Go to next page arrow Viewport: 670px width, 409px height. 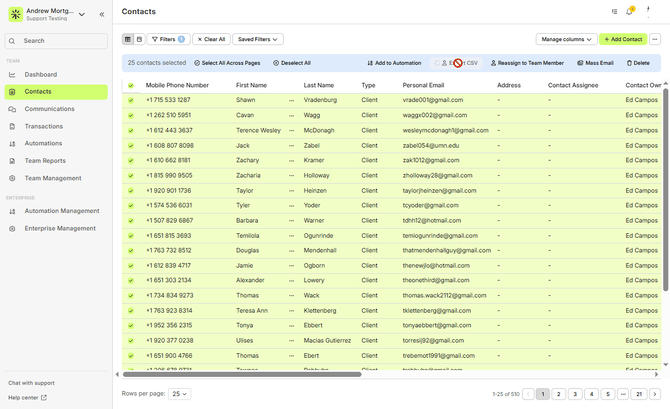click(x=654, y=394)
